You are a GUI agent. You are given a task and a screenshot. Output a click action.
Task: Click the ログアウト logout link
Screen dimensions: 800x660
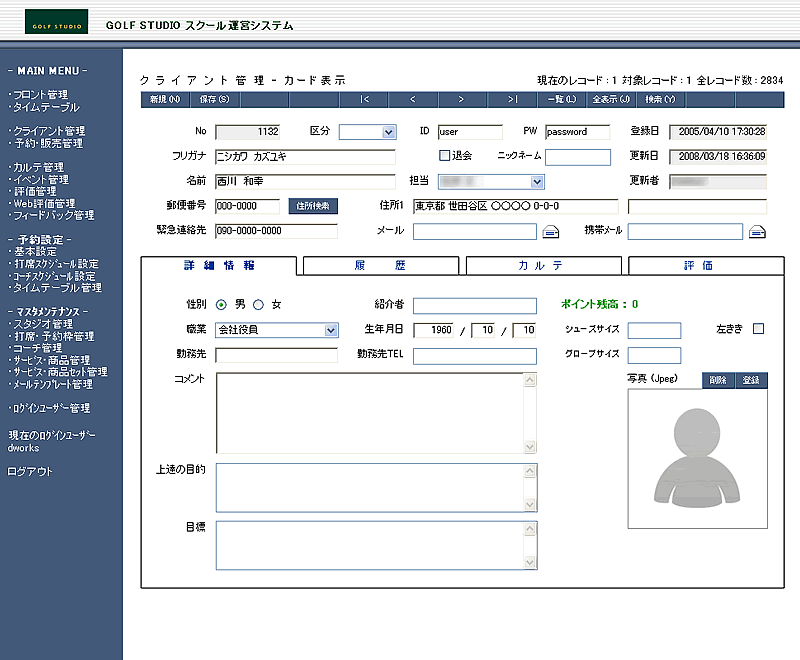pyautogui.click(x=30, y=472)
